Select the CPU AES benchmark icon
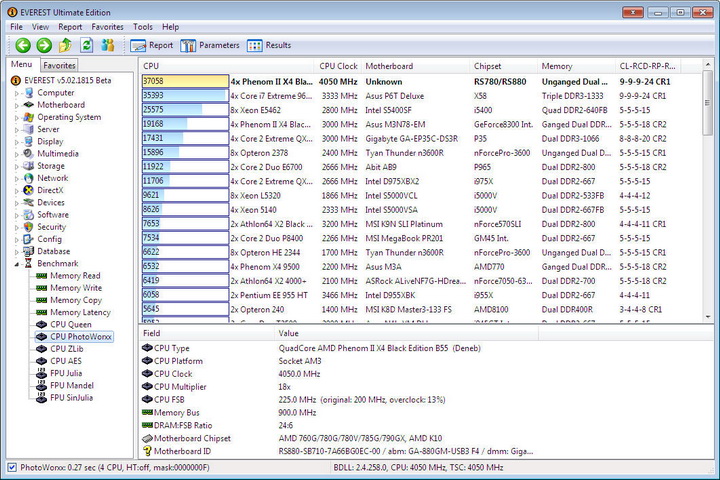The height and width of the screenshot is (480, 720). point(42,361)
